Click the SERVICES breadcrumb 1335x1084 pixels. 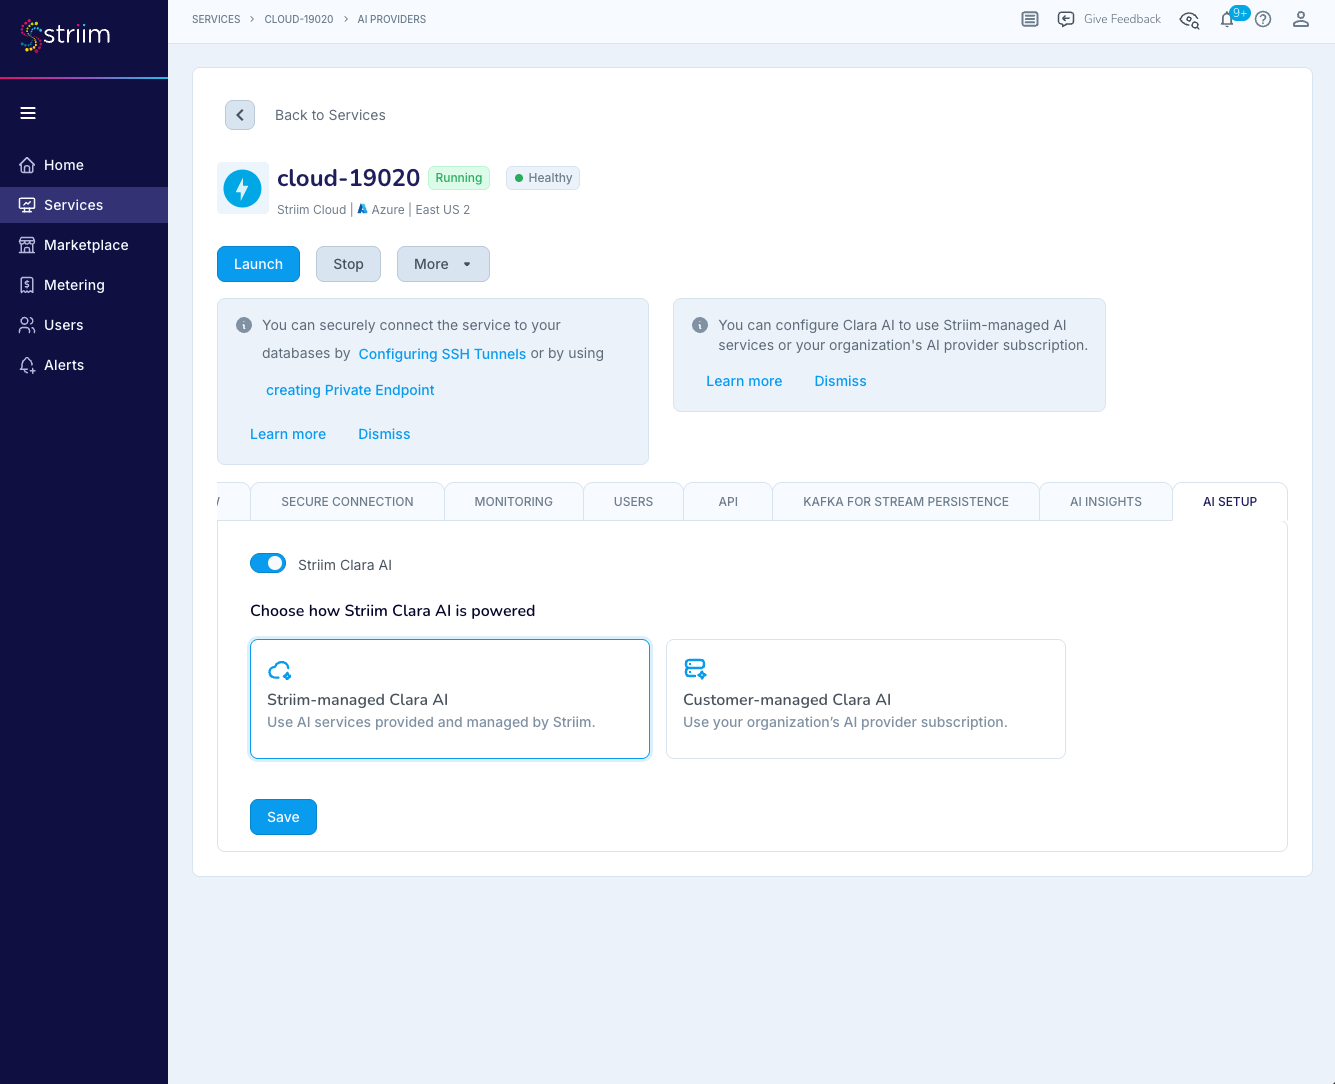[x=216, y=19]
